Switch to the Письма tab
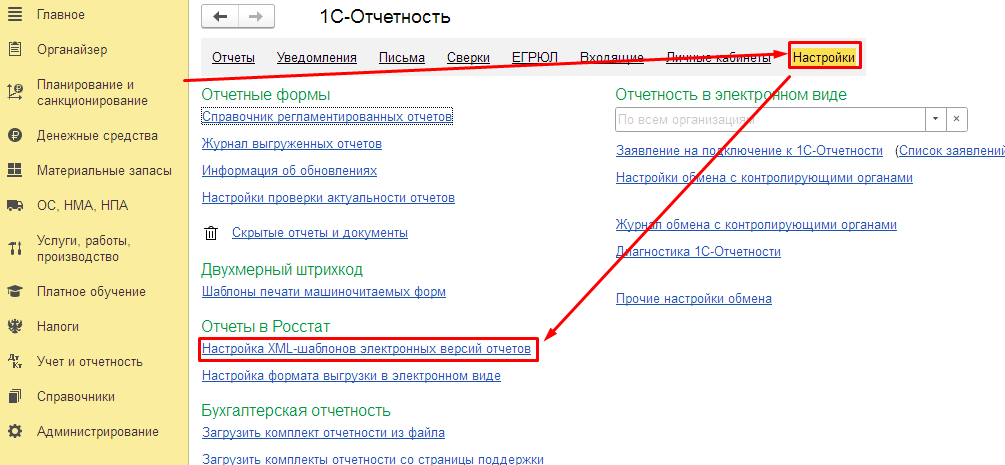Image resolution: width=1005 pixels, height=465 pixels. 402,58
